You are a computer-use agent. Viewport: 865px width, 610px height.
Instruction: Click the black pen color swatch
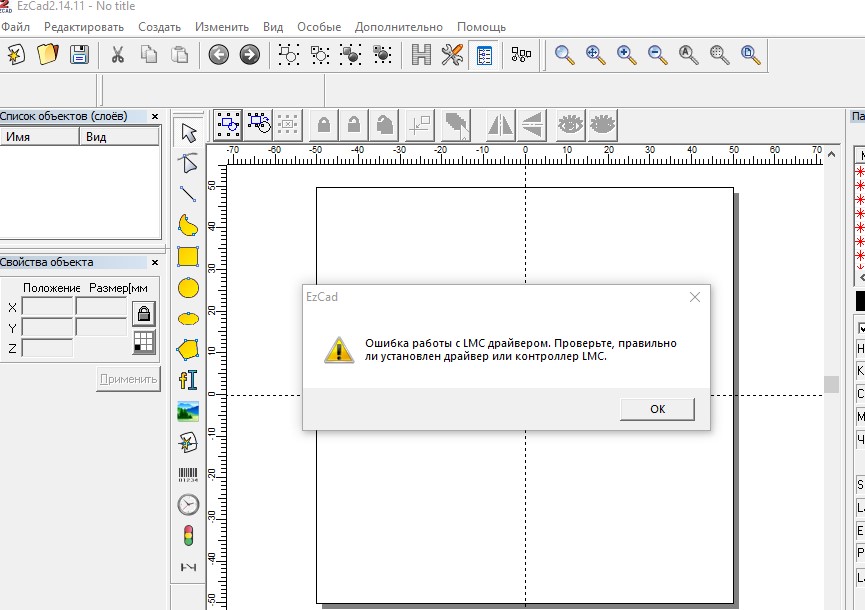[860, 301]
